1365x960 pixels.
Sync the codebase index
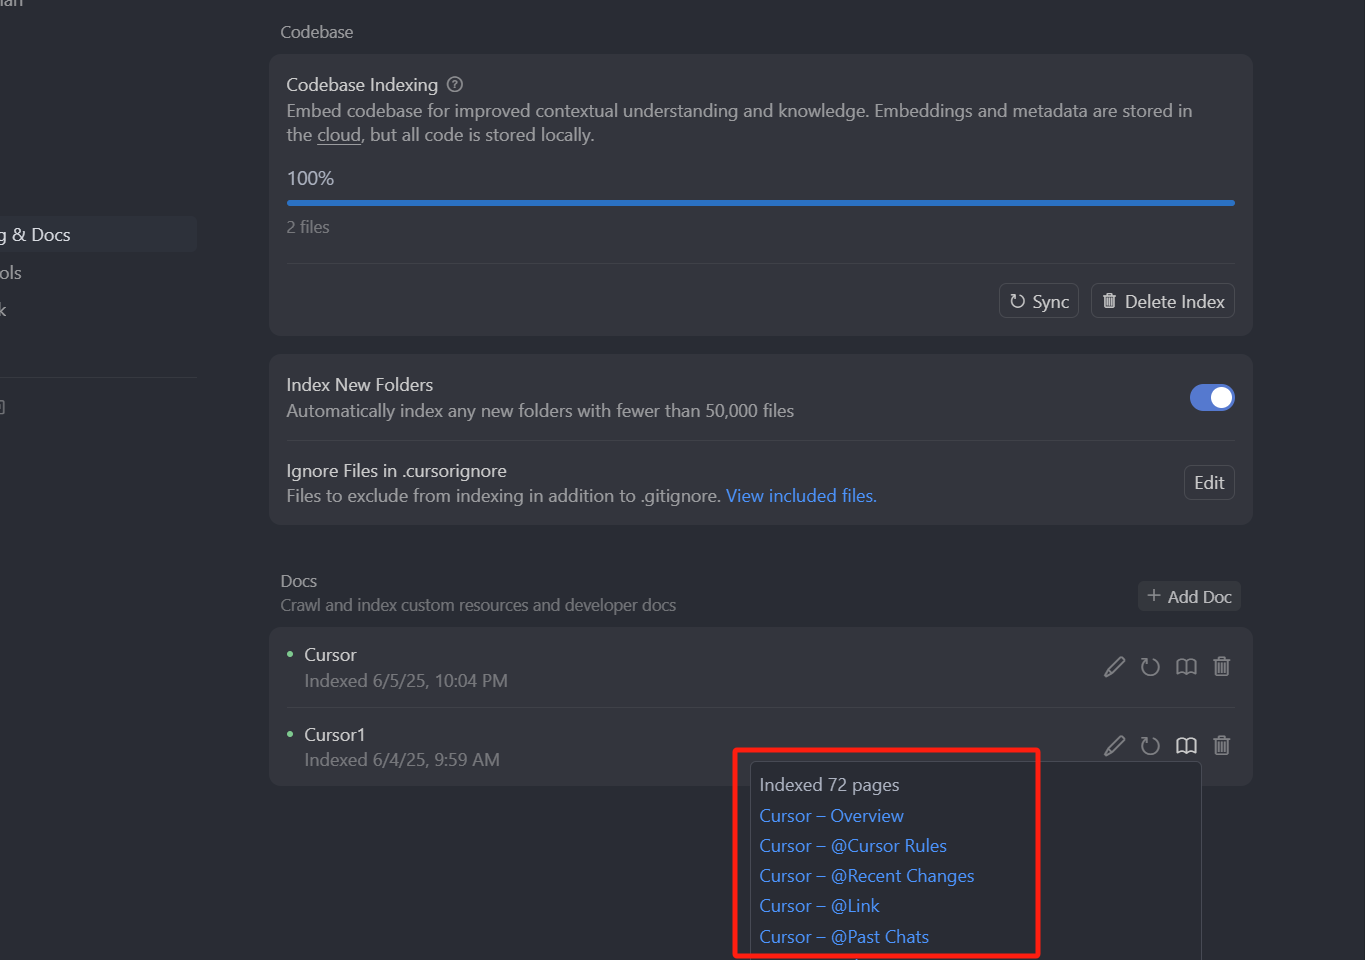[1039, 301]
